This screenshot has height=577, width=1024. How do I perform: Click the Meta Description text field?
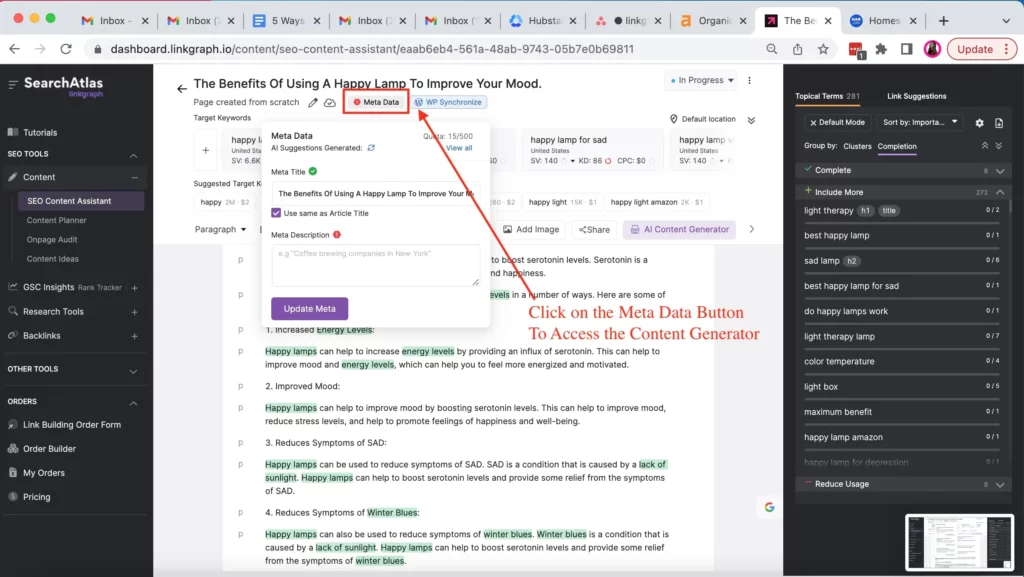[375, 265]
